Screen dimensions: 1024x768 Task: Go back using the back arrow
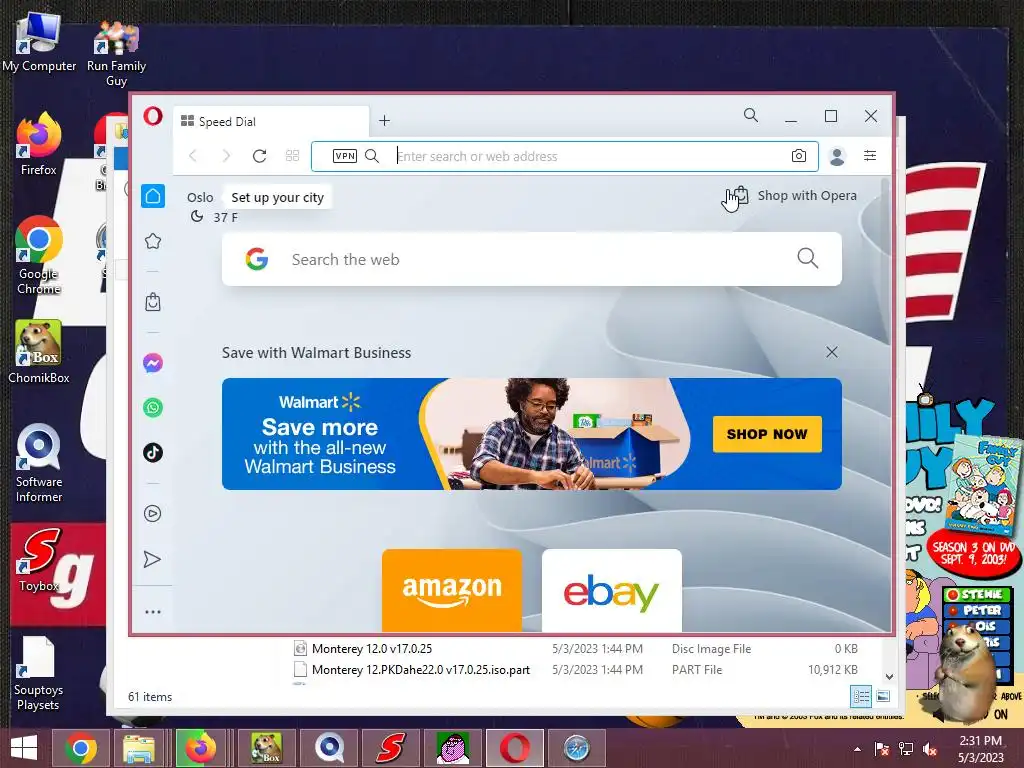pyautogui.click(x=193, y=155)
